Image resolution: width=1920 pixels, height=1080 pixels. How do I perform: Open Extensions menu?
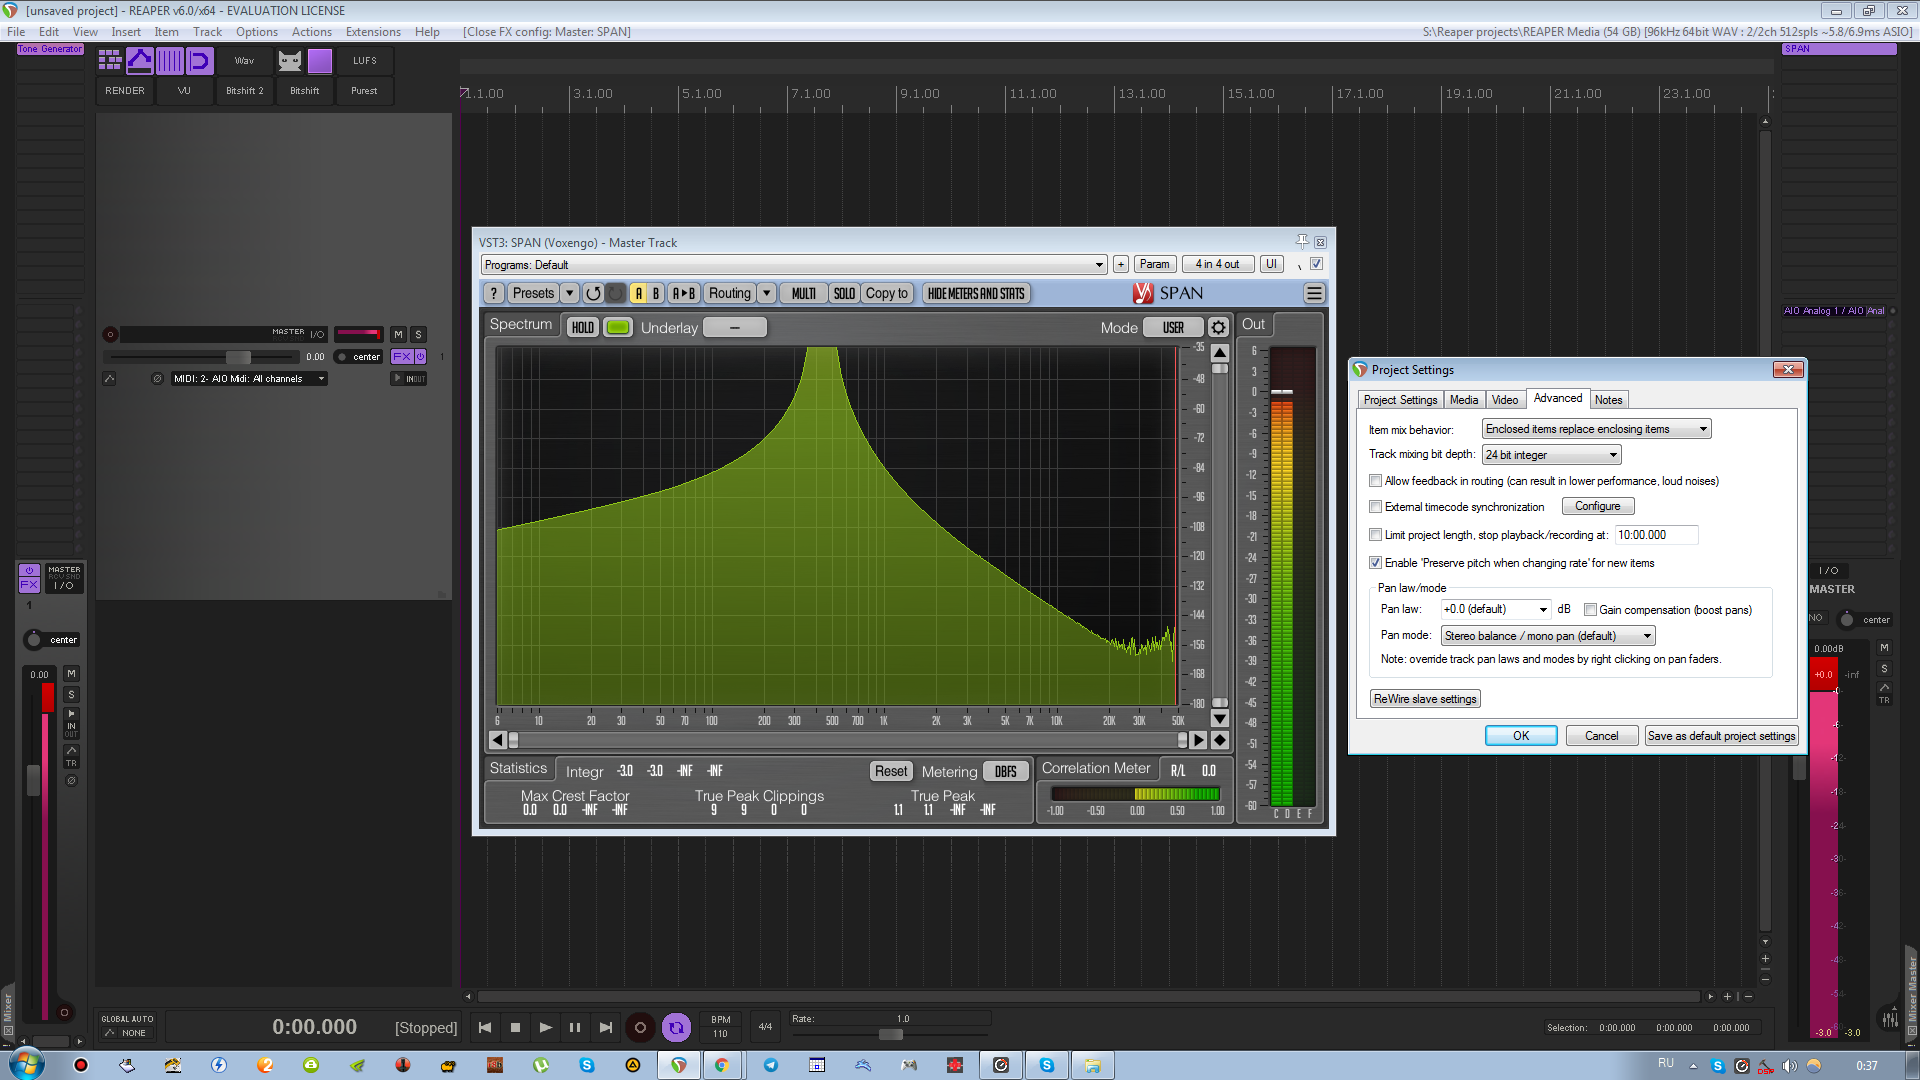373,32
